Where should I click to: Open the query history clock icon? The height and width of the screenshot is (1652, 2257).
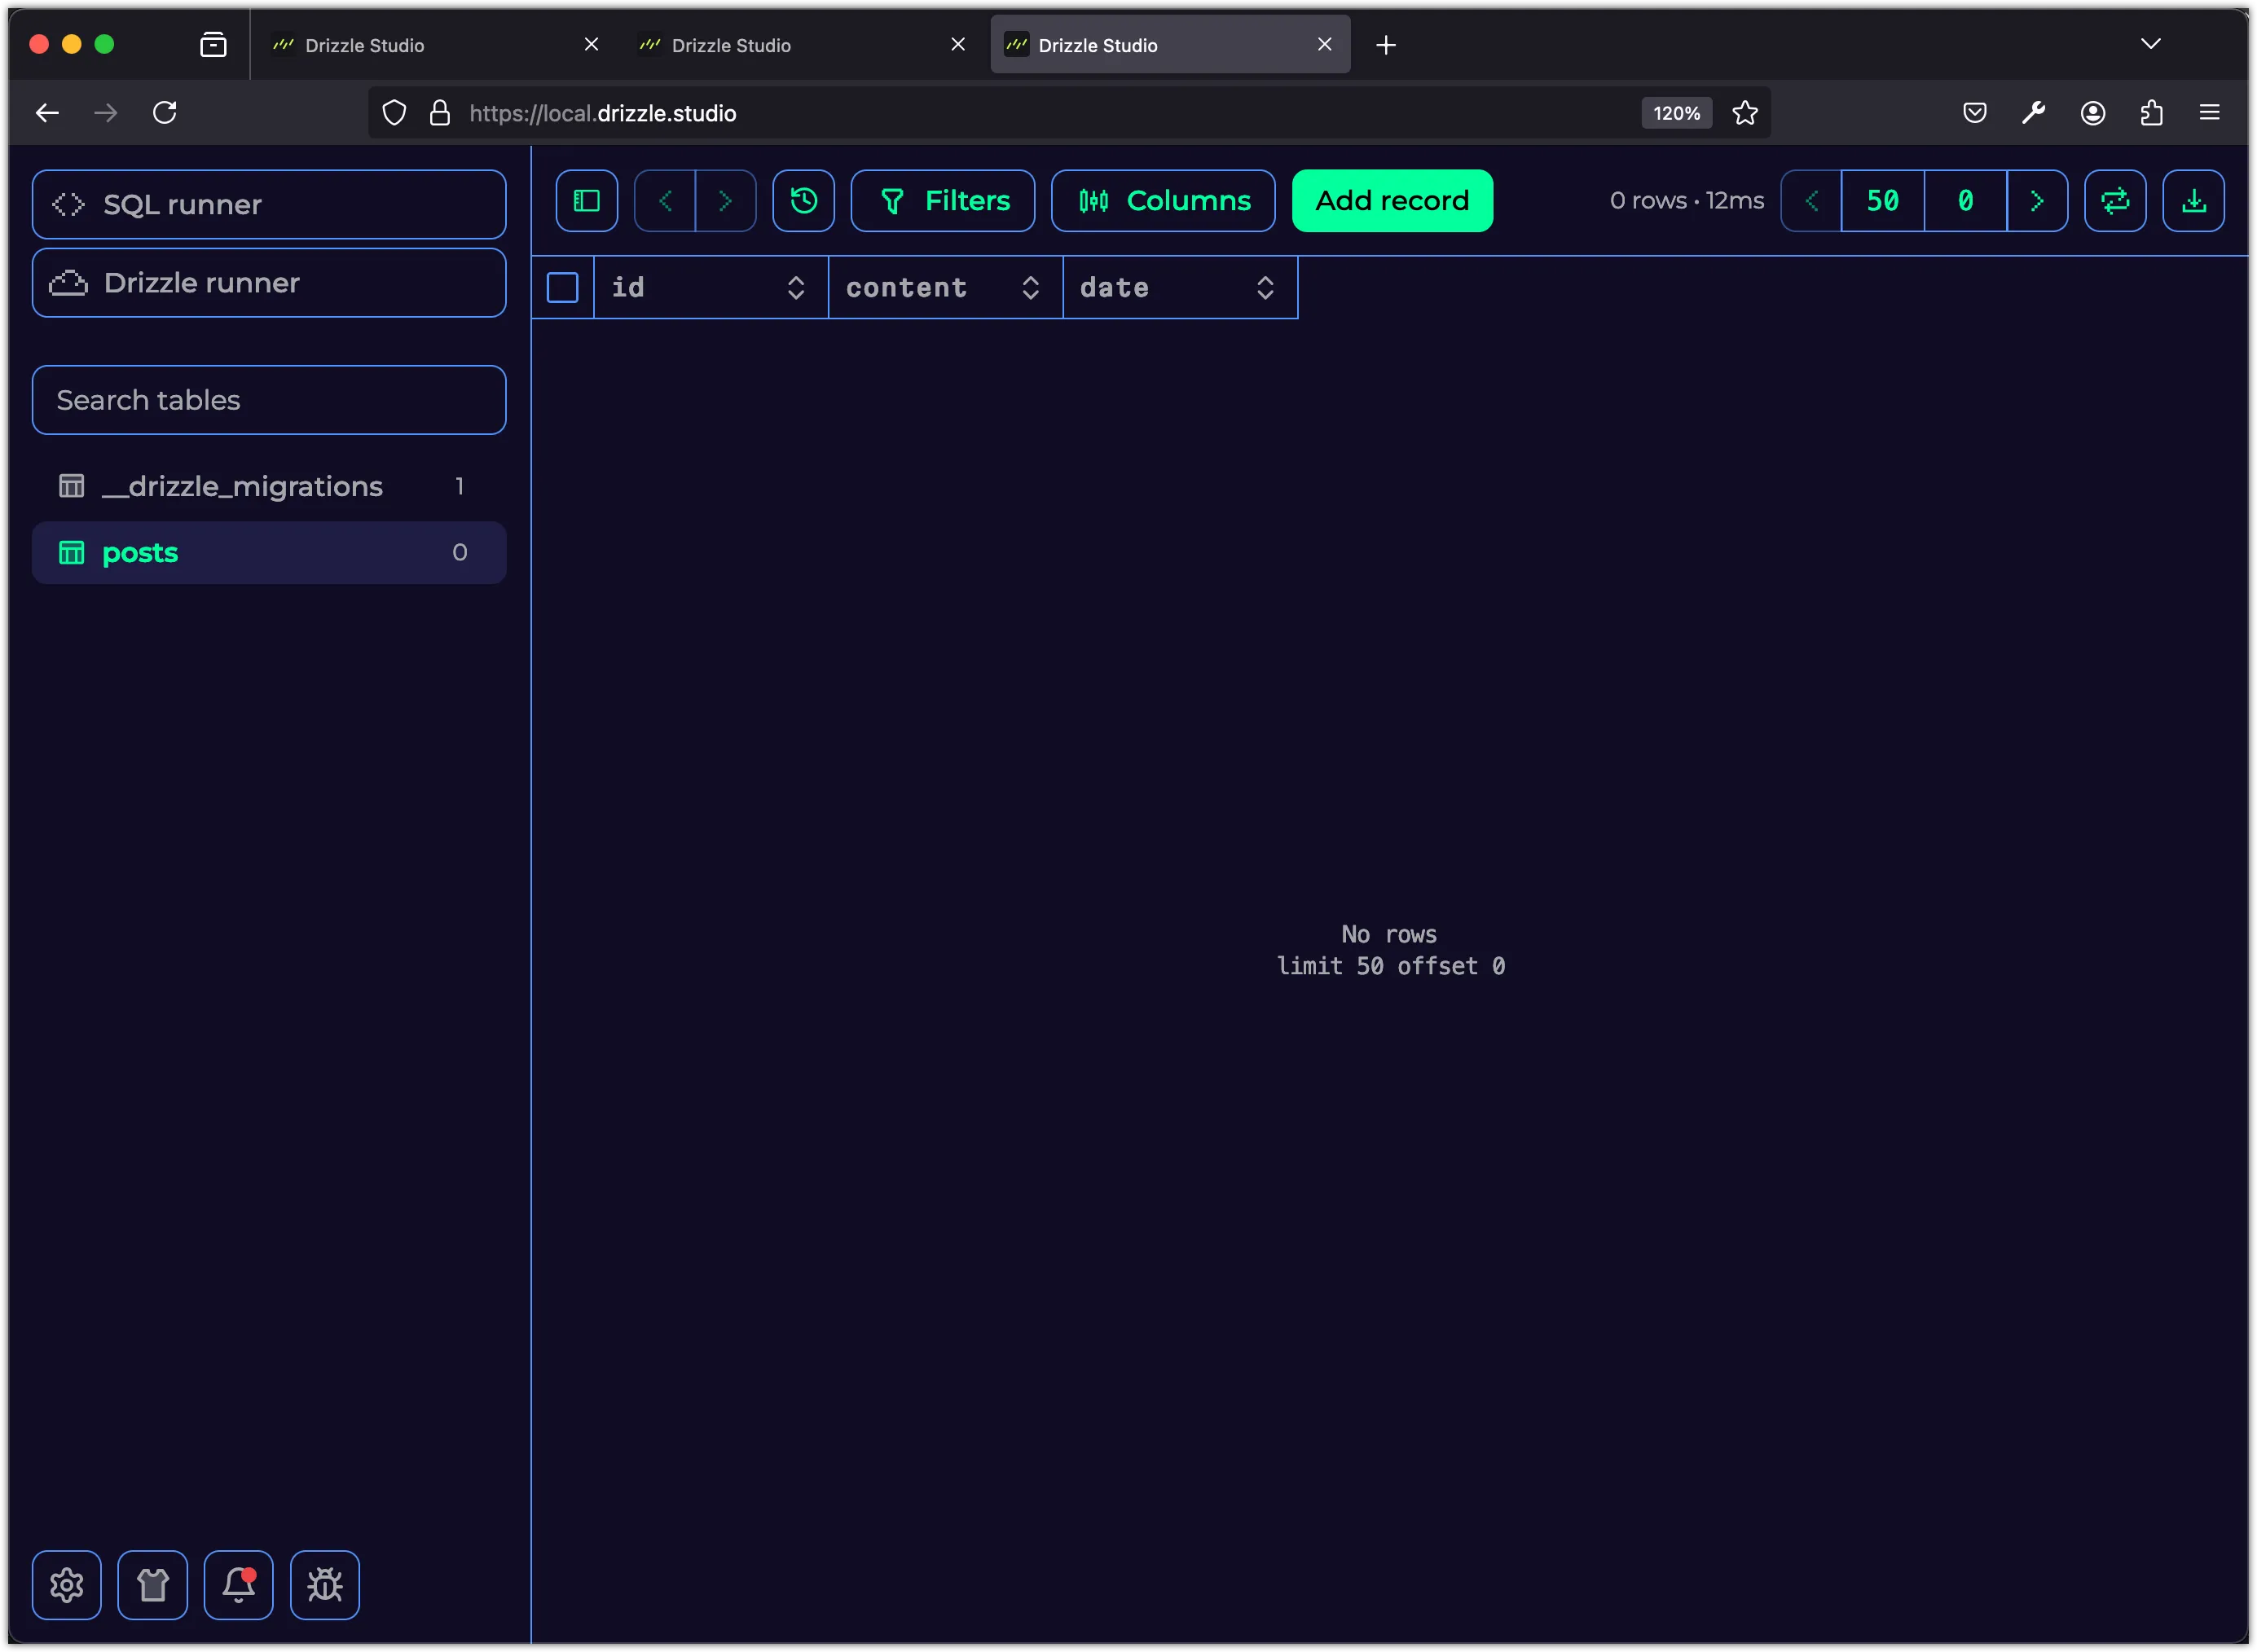[803, 201]
